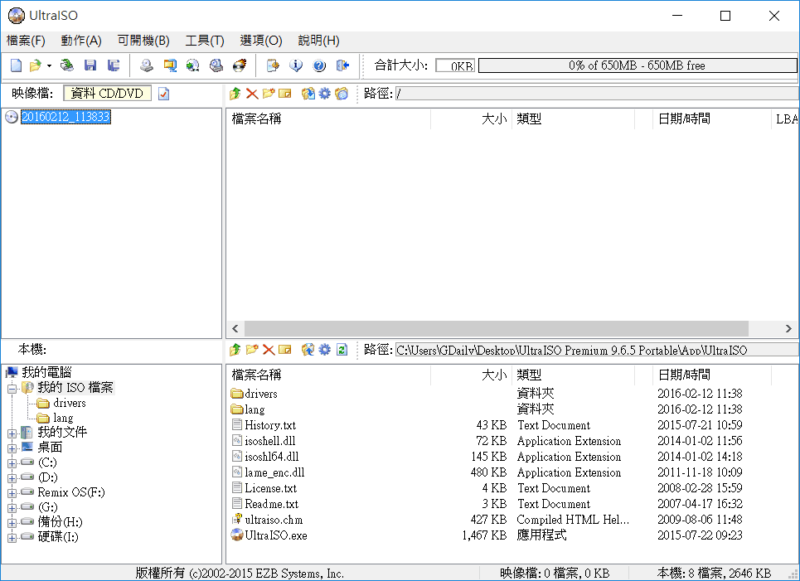Click the image list horizontal scrollbar thumb

point(496,329)
